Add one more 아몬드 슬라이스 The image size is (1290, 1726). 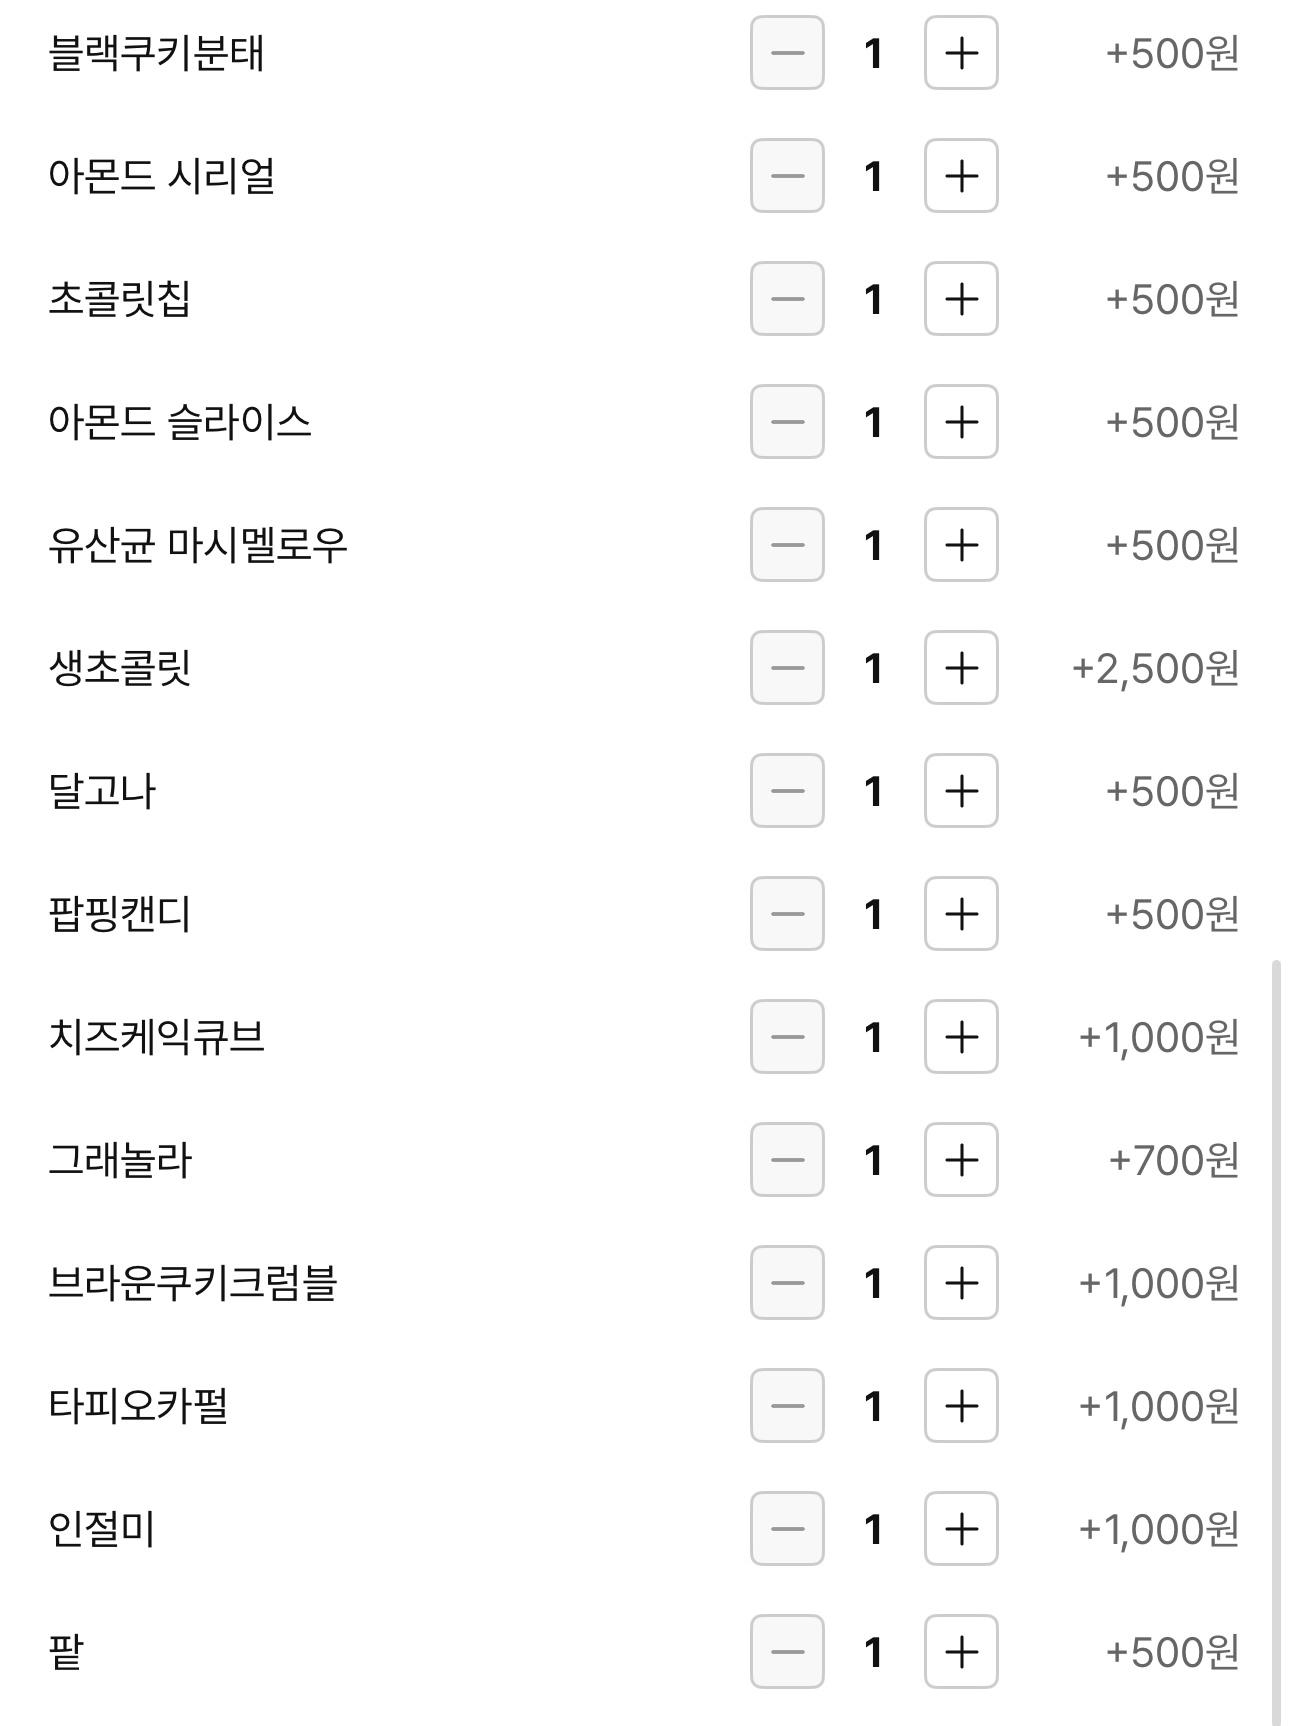961,422
